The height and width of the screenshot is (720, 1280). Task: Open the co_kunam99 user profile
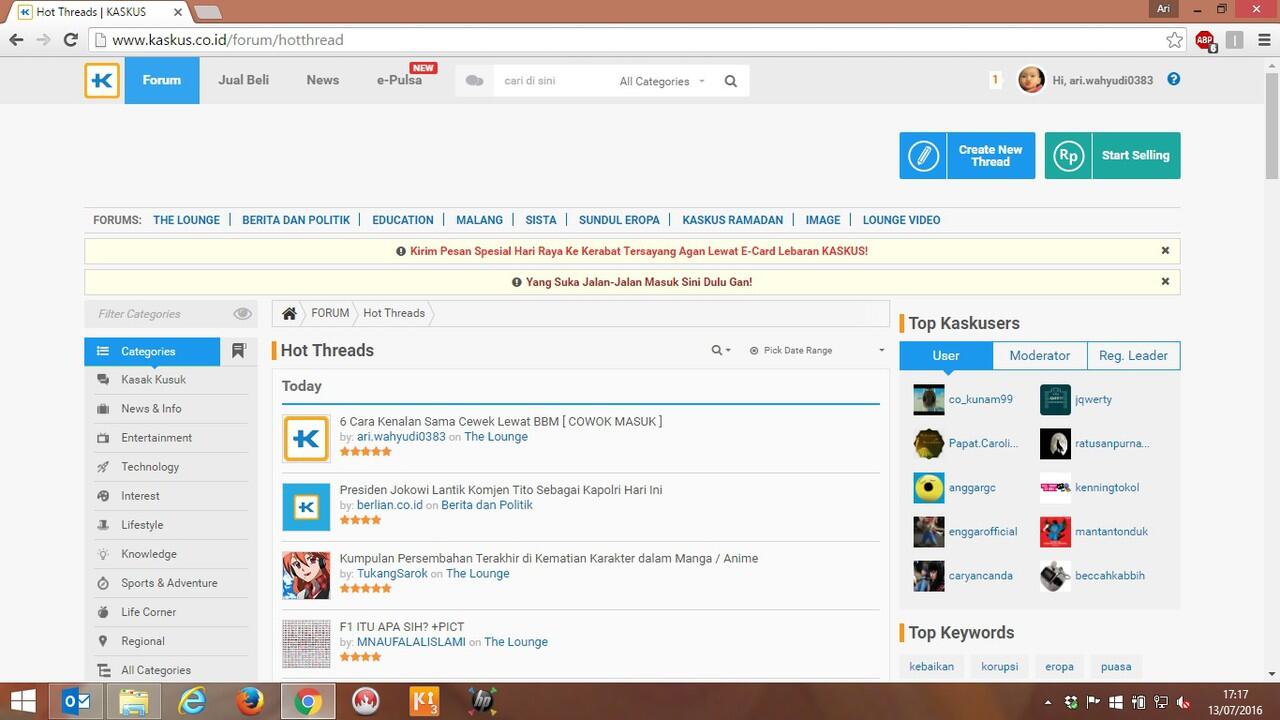click(981, 399)
